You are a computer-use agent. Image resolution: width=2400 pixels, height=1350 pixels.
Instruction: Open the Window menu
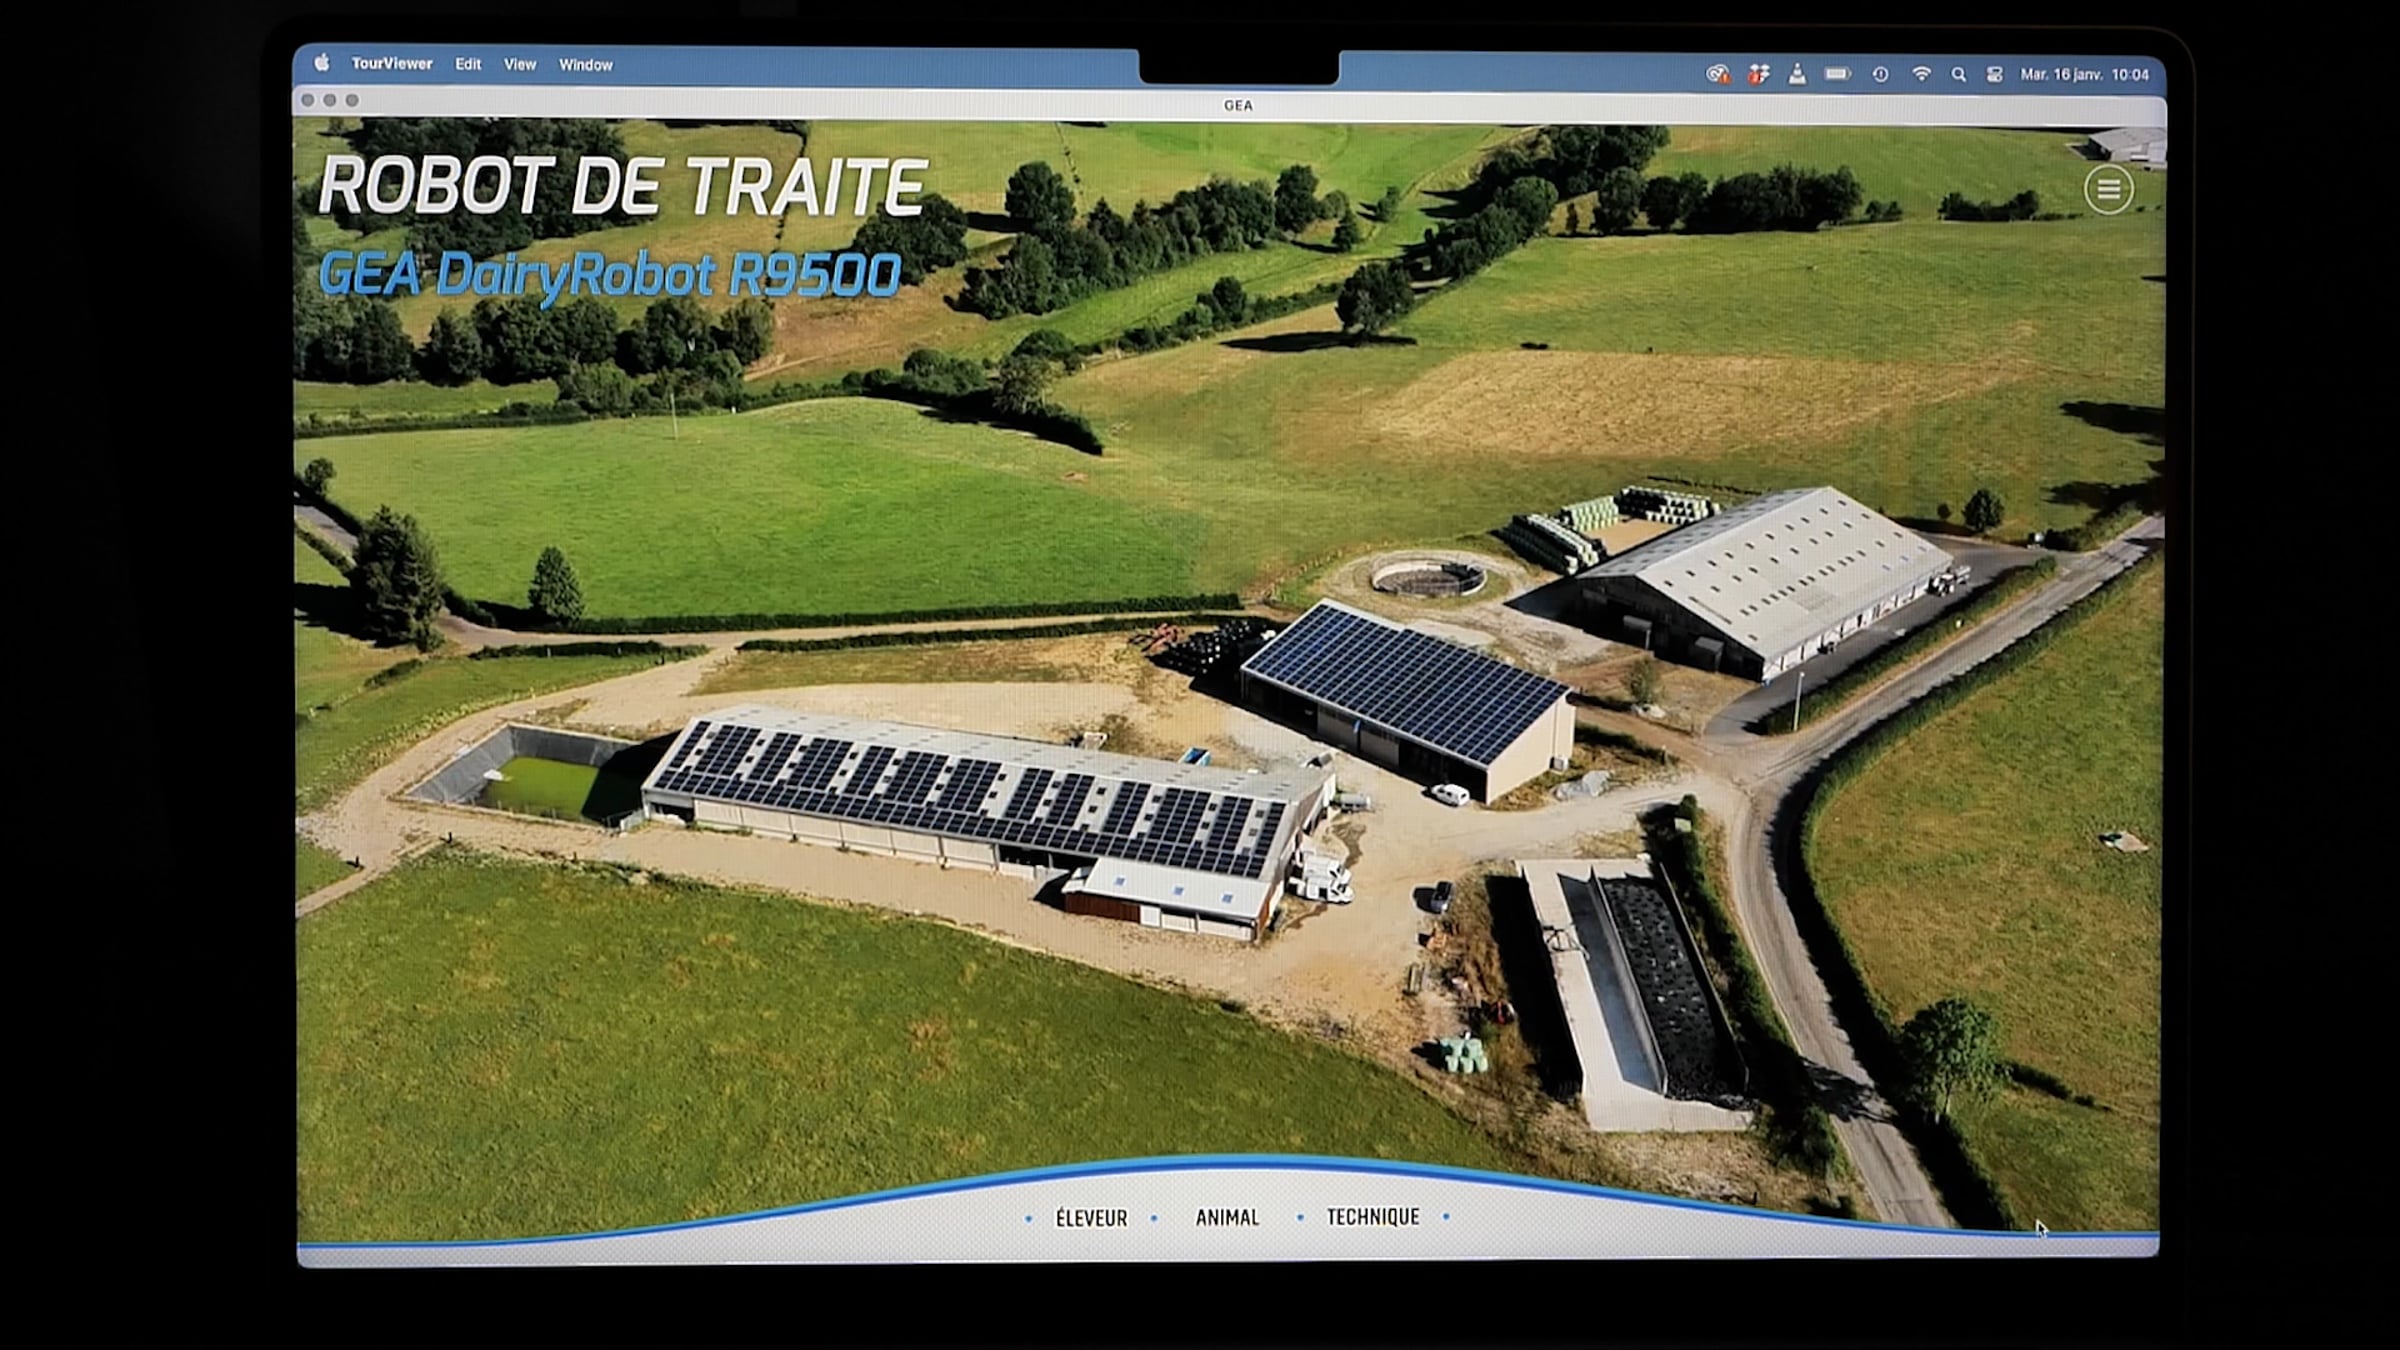tap(585, 65)
